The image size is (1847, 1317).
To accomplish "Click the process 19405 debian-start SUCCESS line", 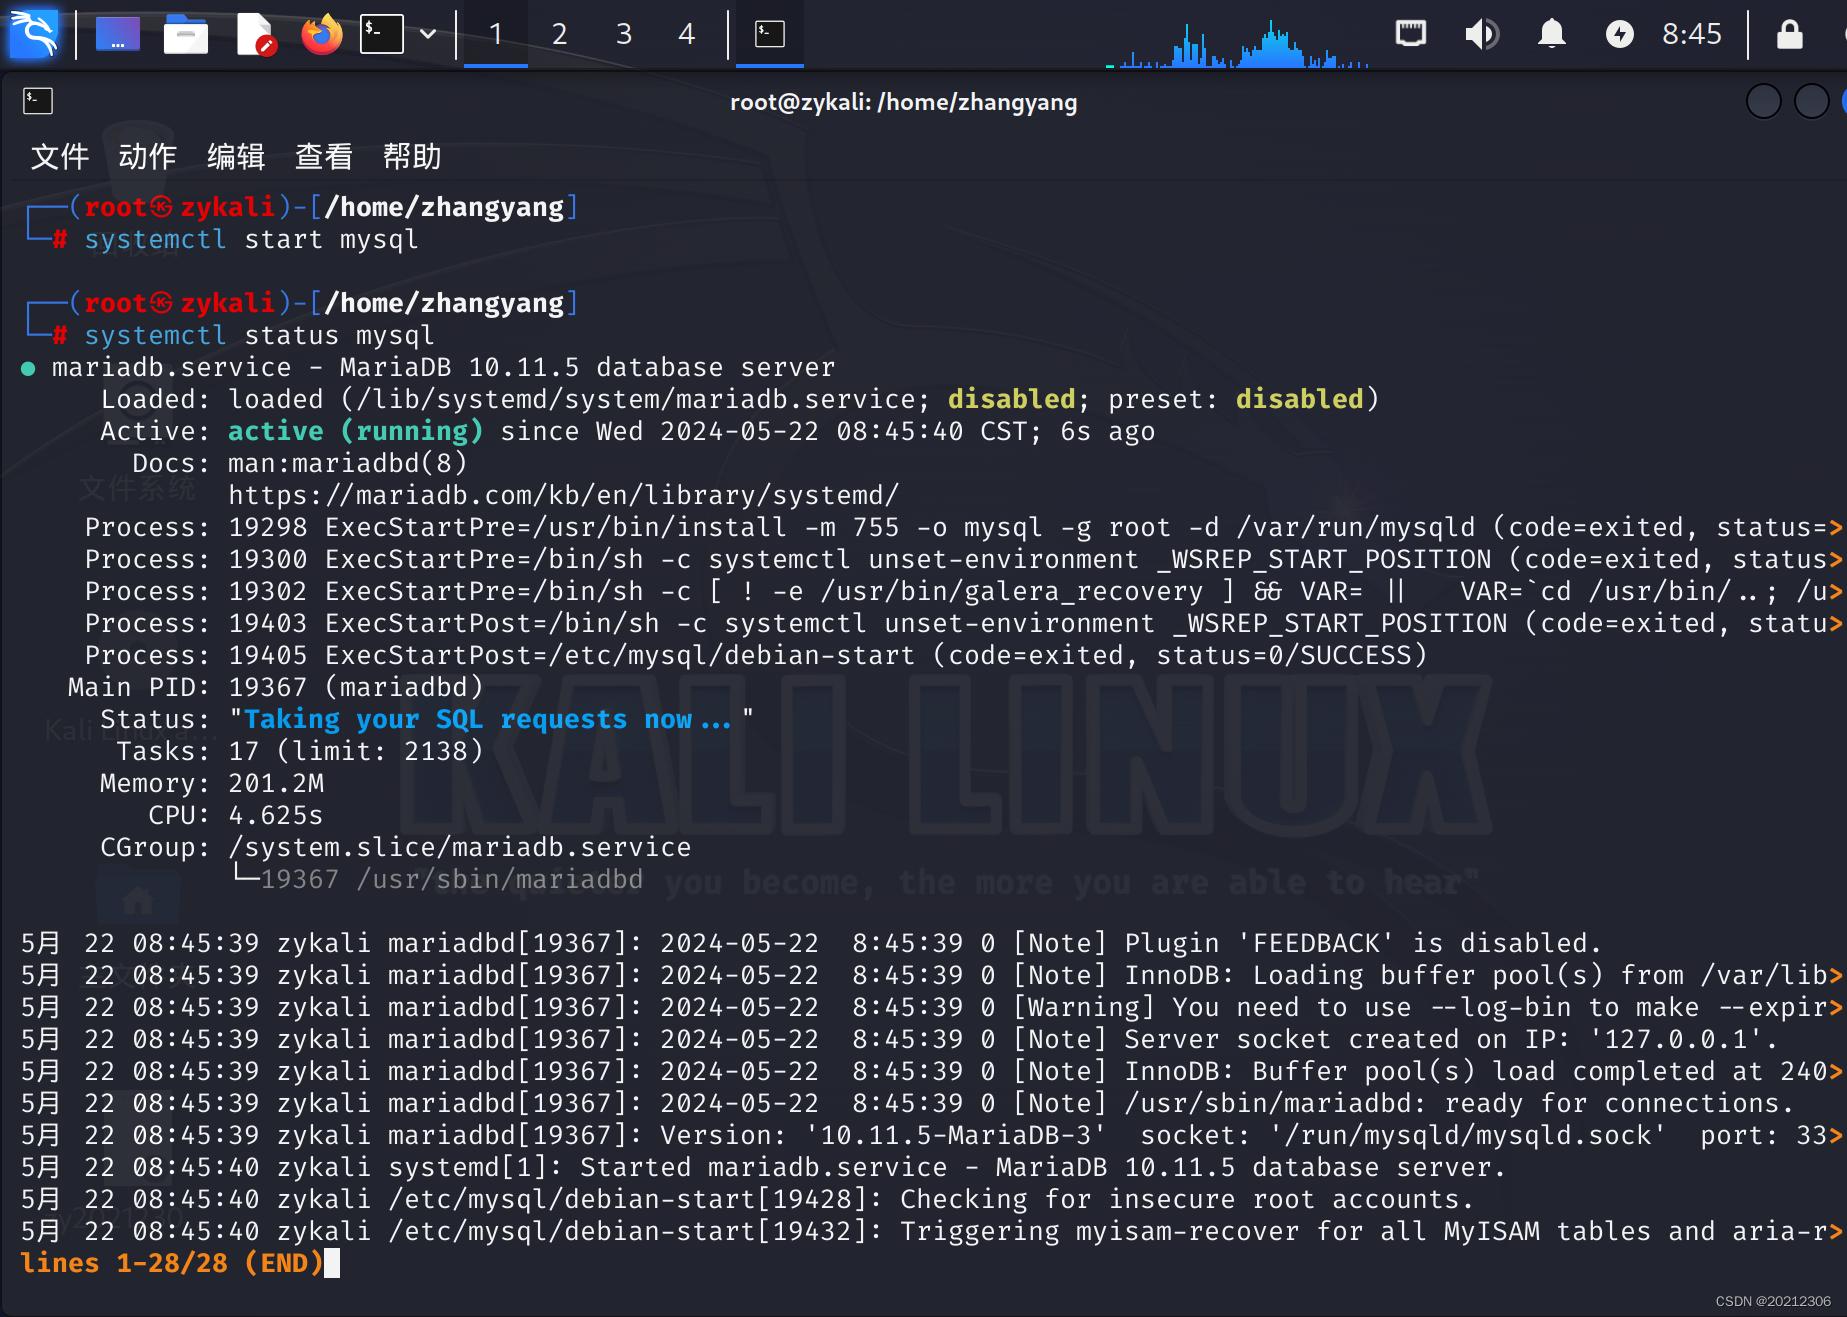I will [756, 655].
